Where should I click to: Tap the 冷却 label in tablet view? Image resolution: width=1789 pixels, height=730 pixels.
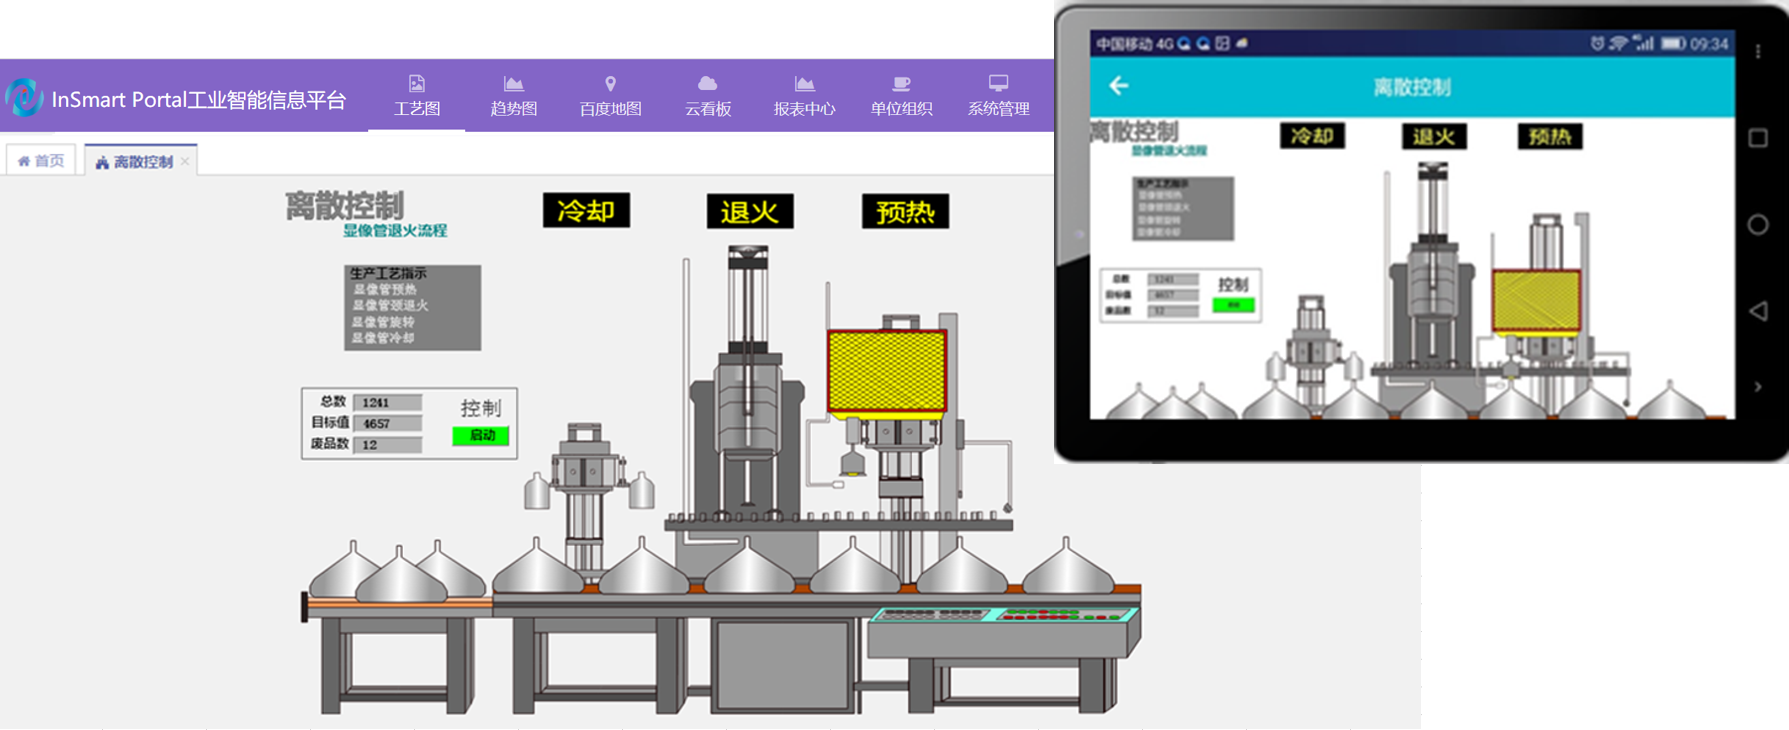coord(1312,136)
